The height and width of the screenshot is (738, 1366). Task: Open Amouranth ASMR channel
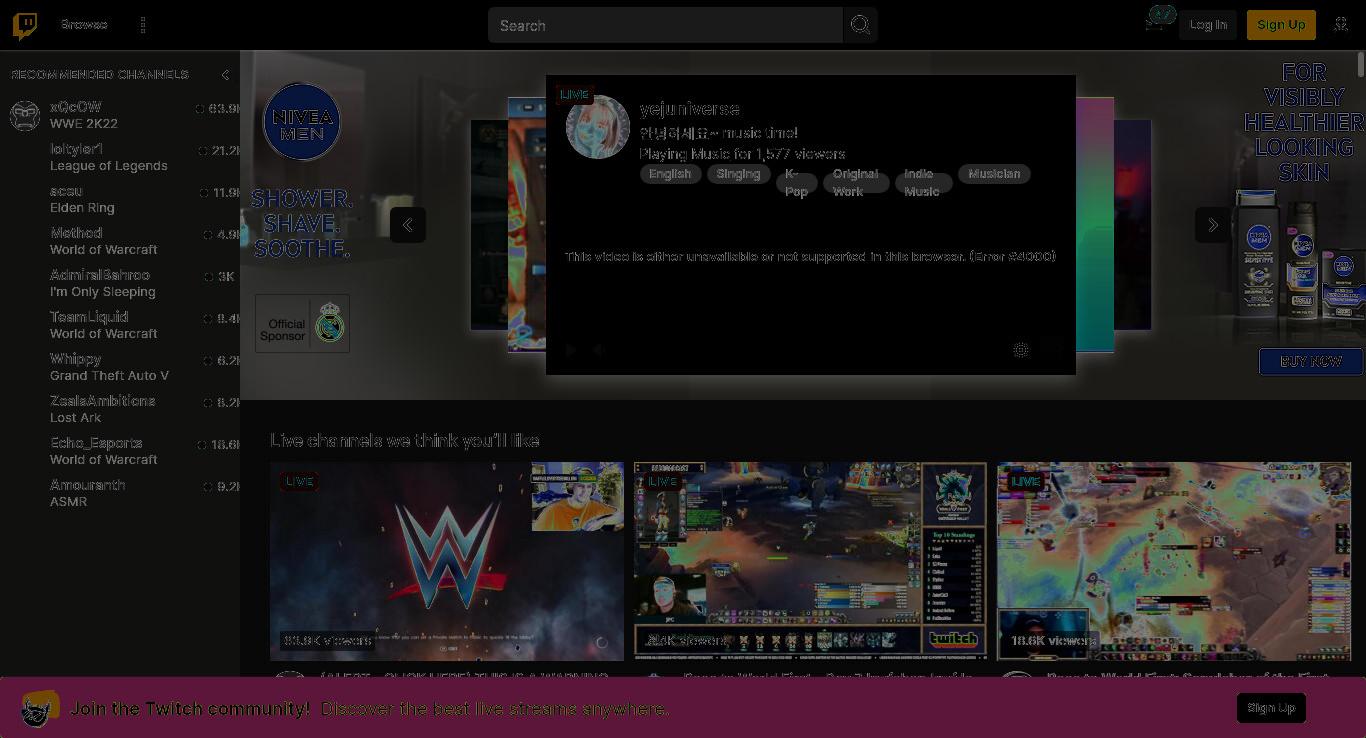(120, 493)
